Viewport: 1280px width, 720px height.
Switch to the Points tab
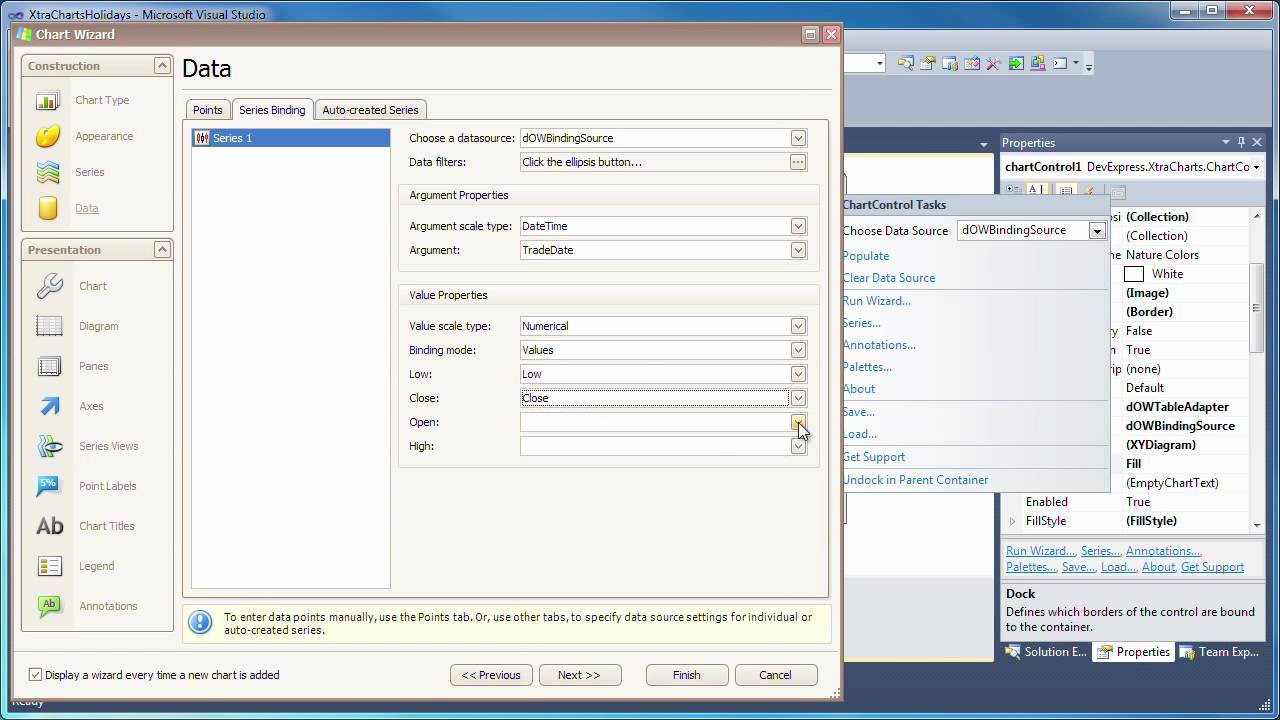coord(208,110)
